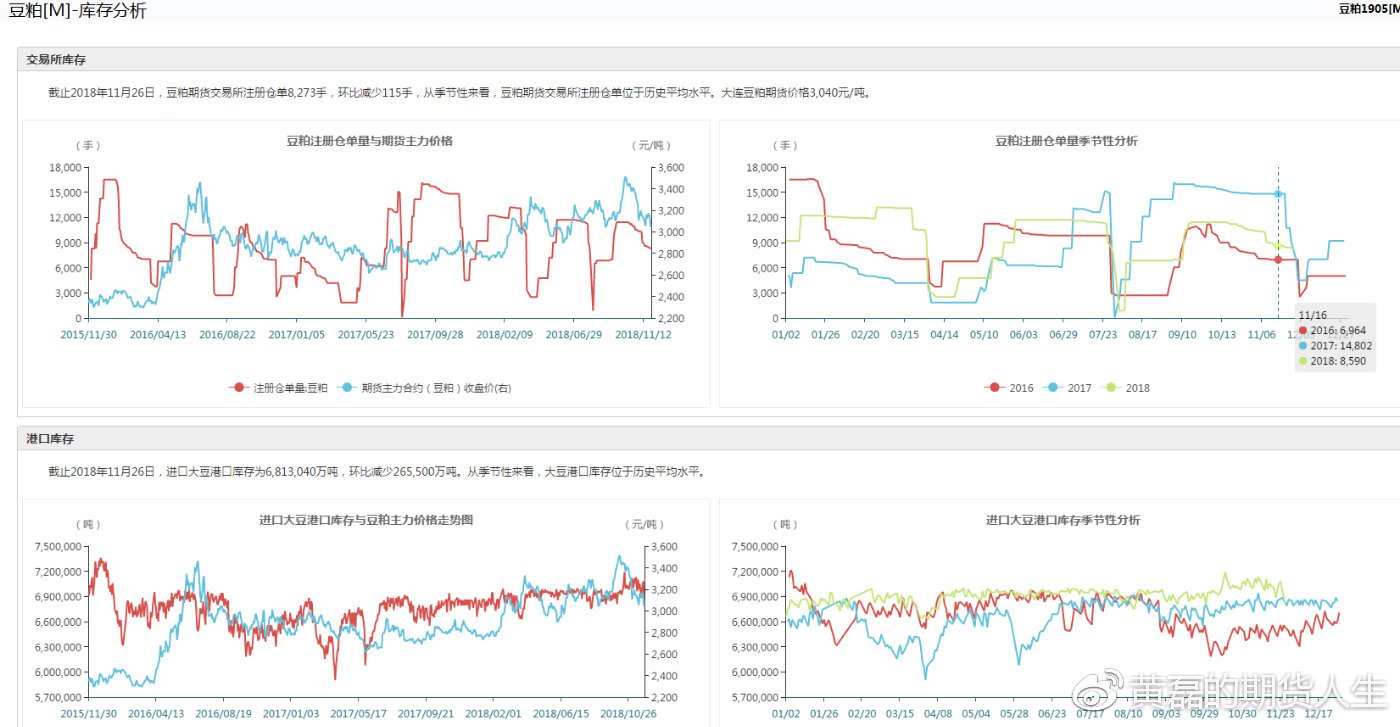The image size is (1400, 727).
Task: Hide the 2017 series in seasonal legend
Action: (x=1067, y=387)
